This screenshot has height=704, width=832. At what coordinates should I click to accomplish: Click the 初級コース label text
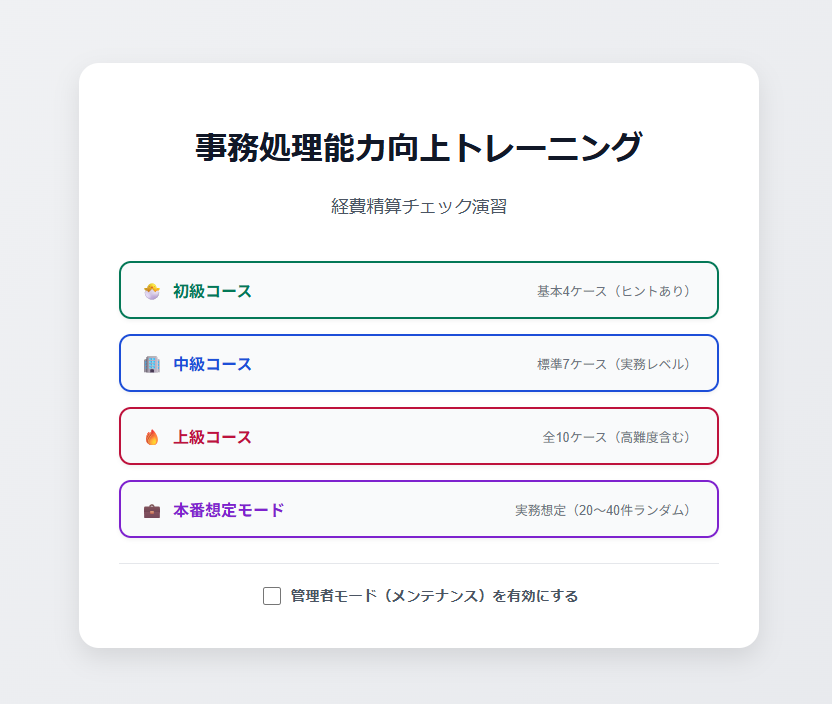[212, 290]
